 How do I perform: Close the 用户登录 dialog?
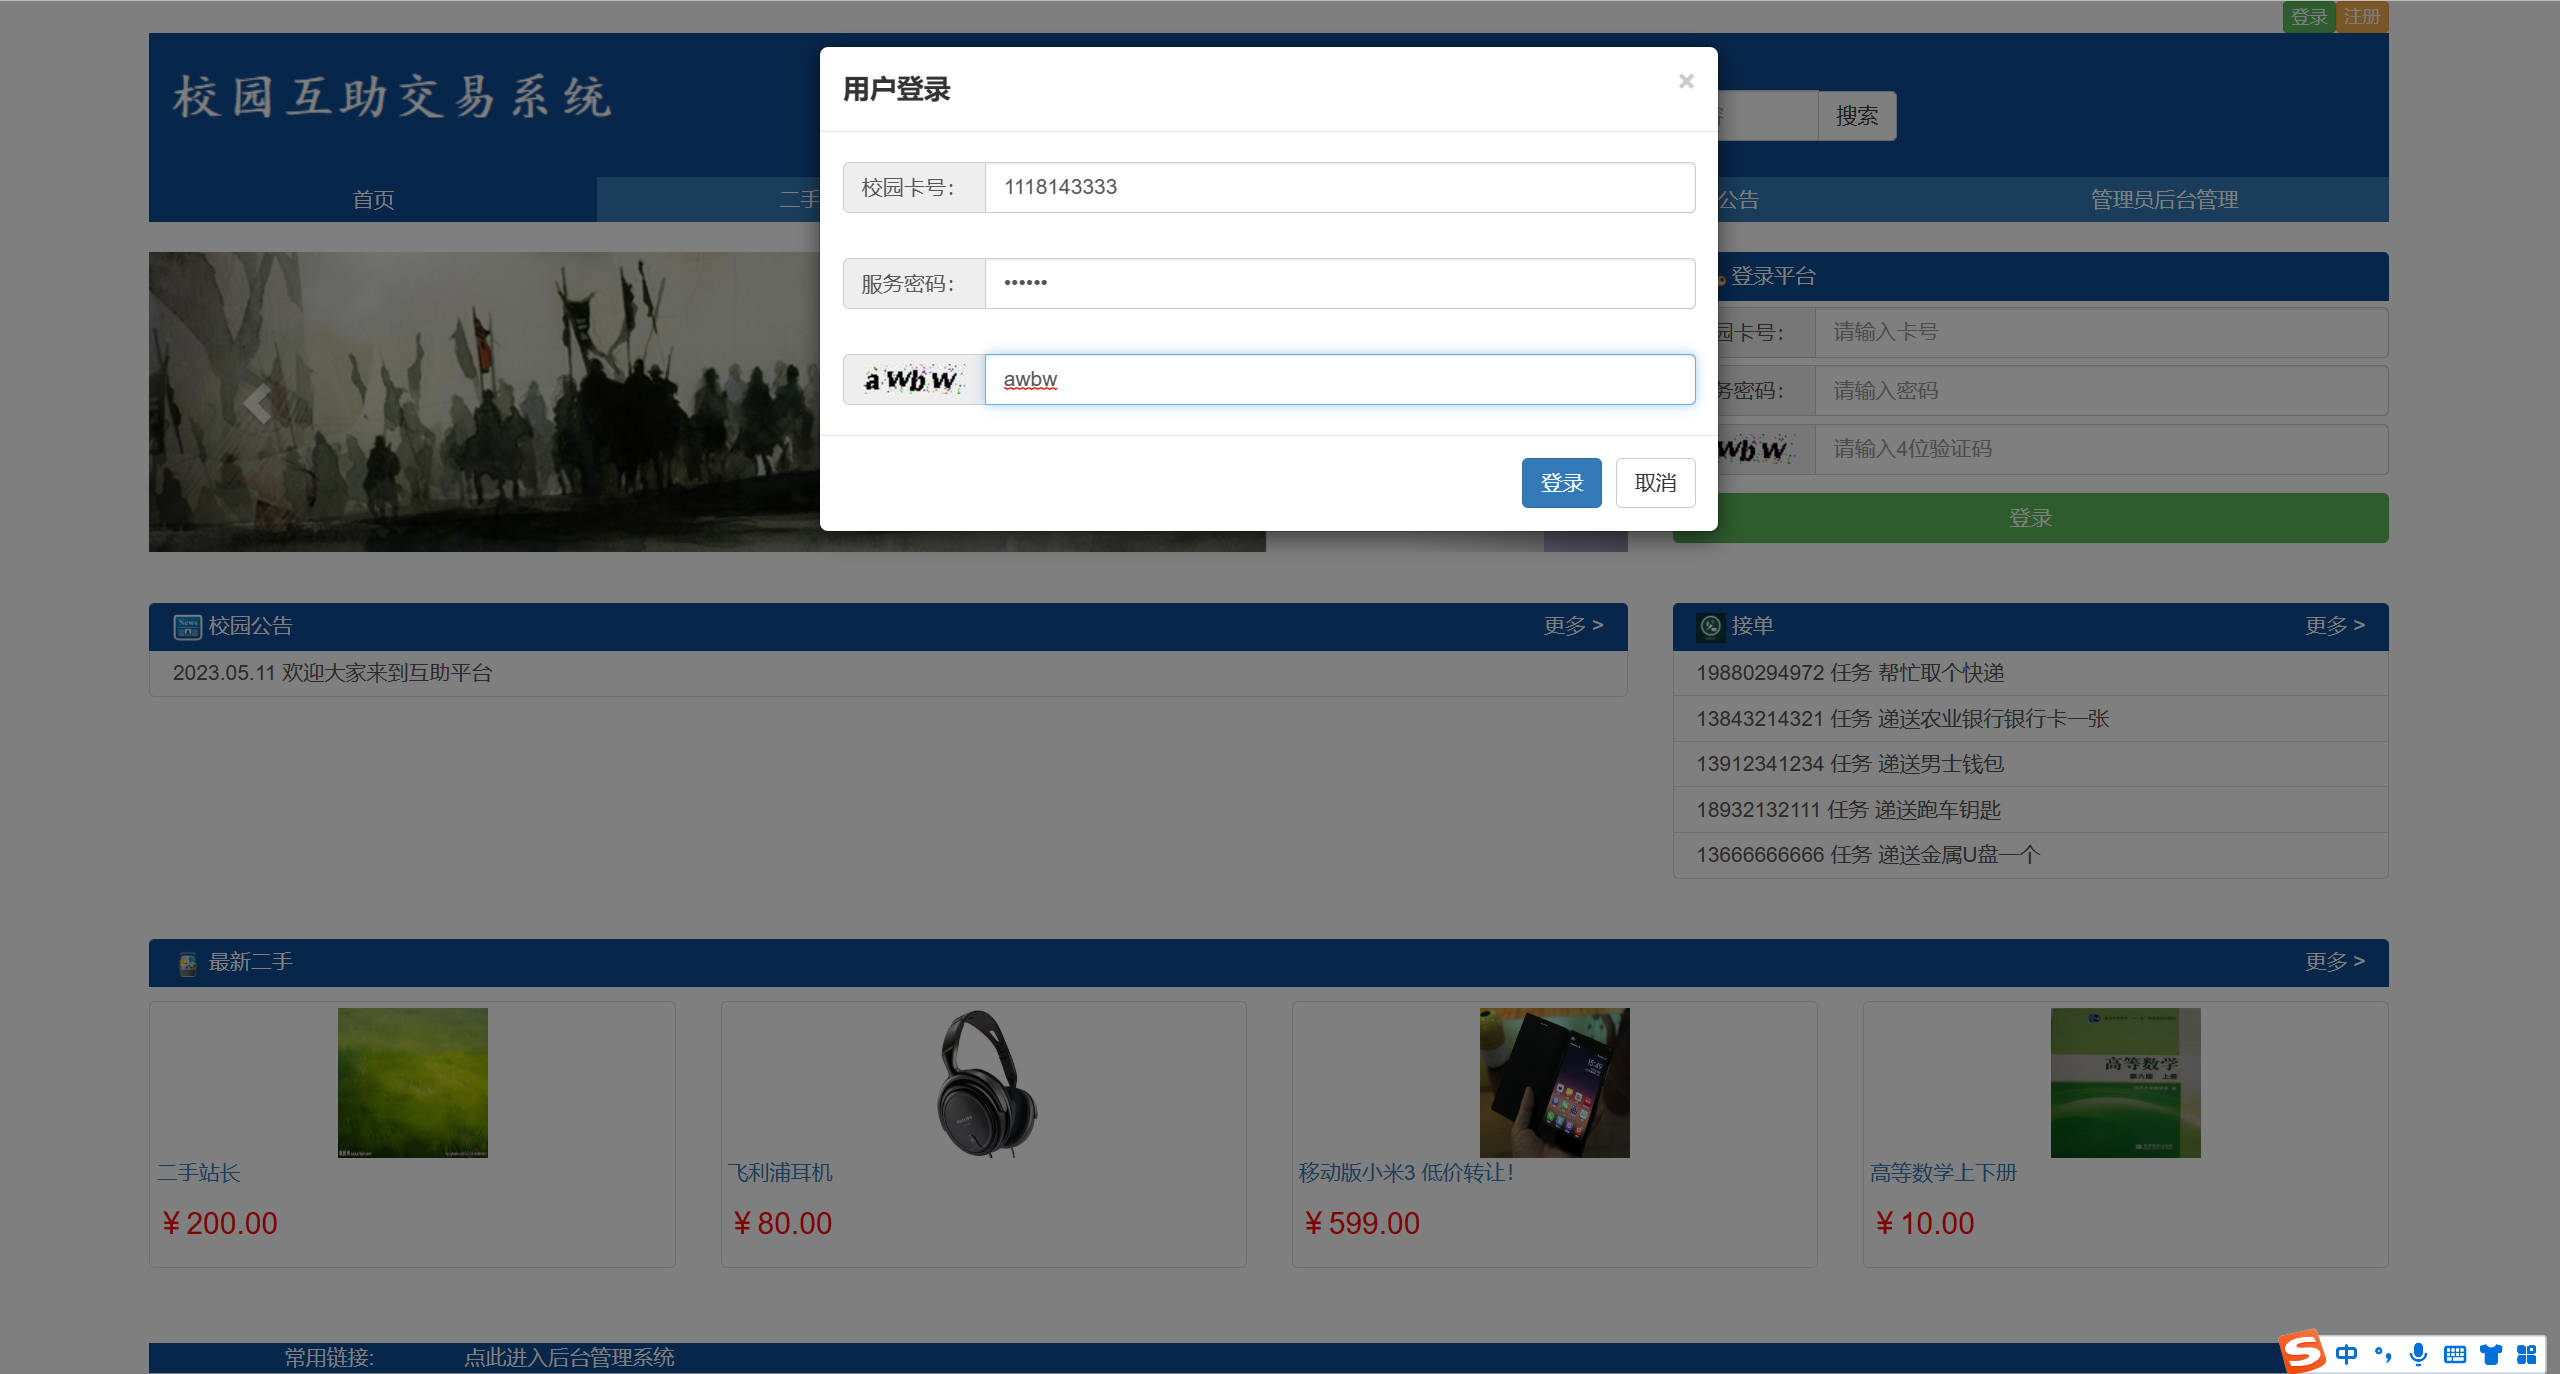[1686, 81]
